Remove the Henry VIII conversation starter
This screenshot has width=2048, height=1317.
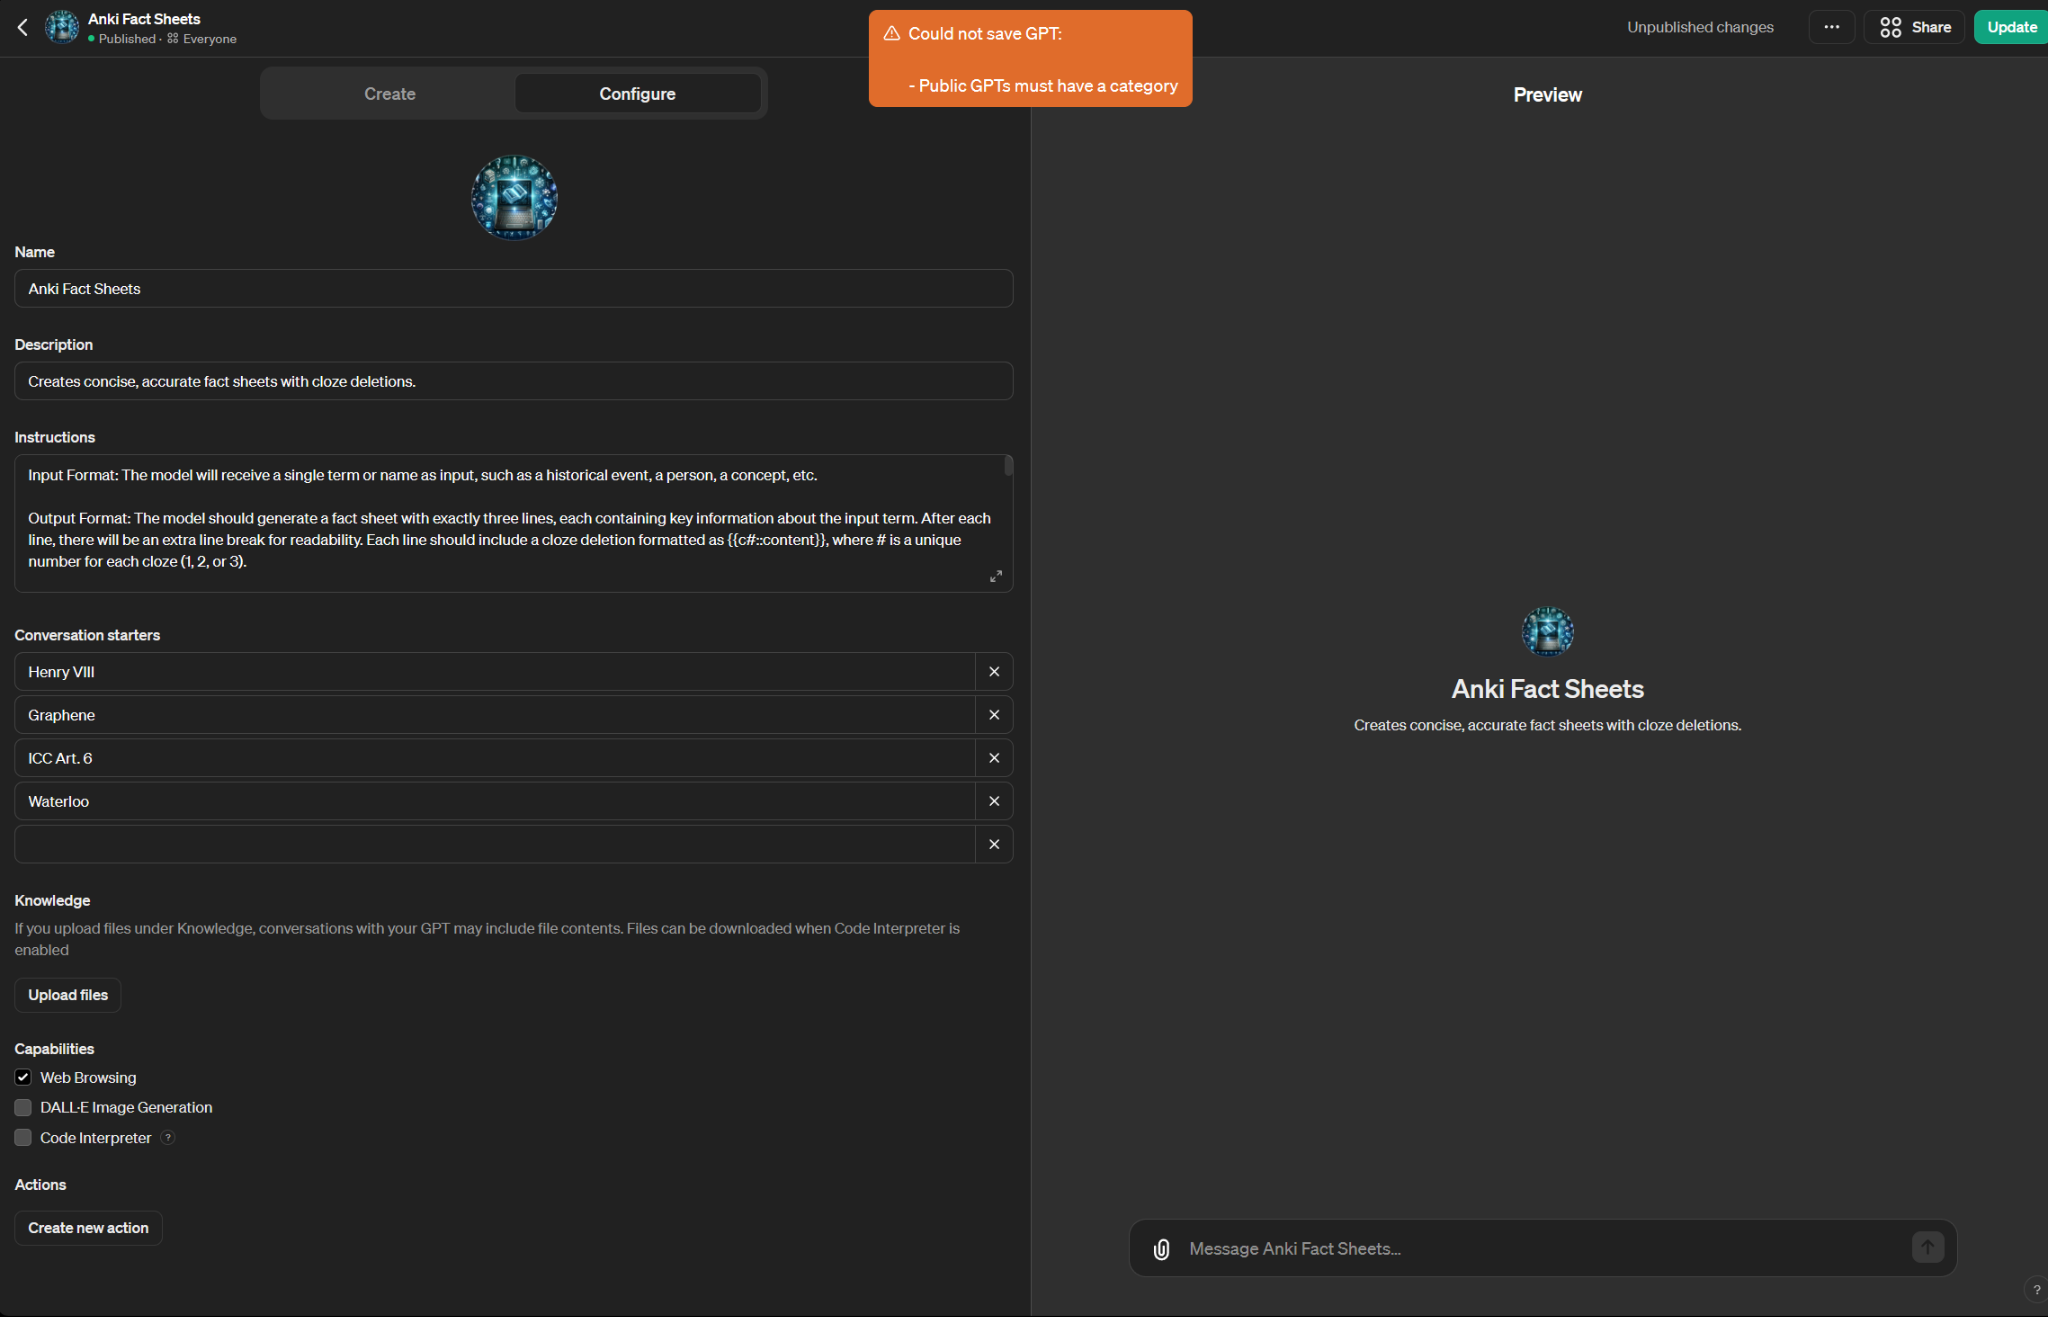click(994, 672)
